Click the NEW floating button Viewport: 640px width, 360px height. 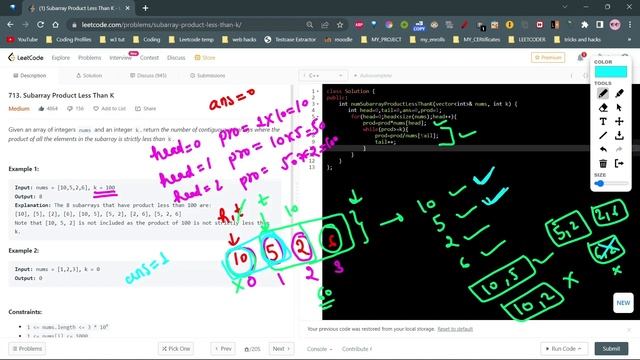pyautogui.click(x=623, y=303)
